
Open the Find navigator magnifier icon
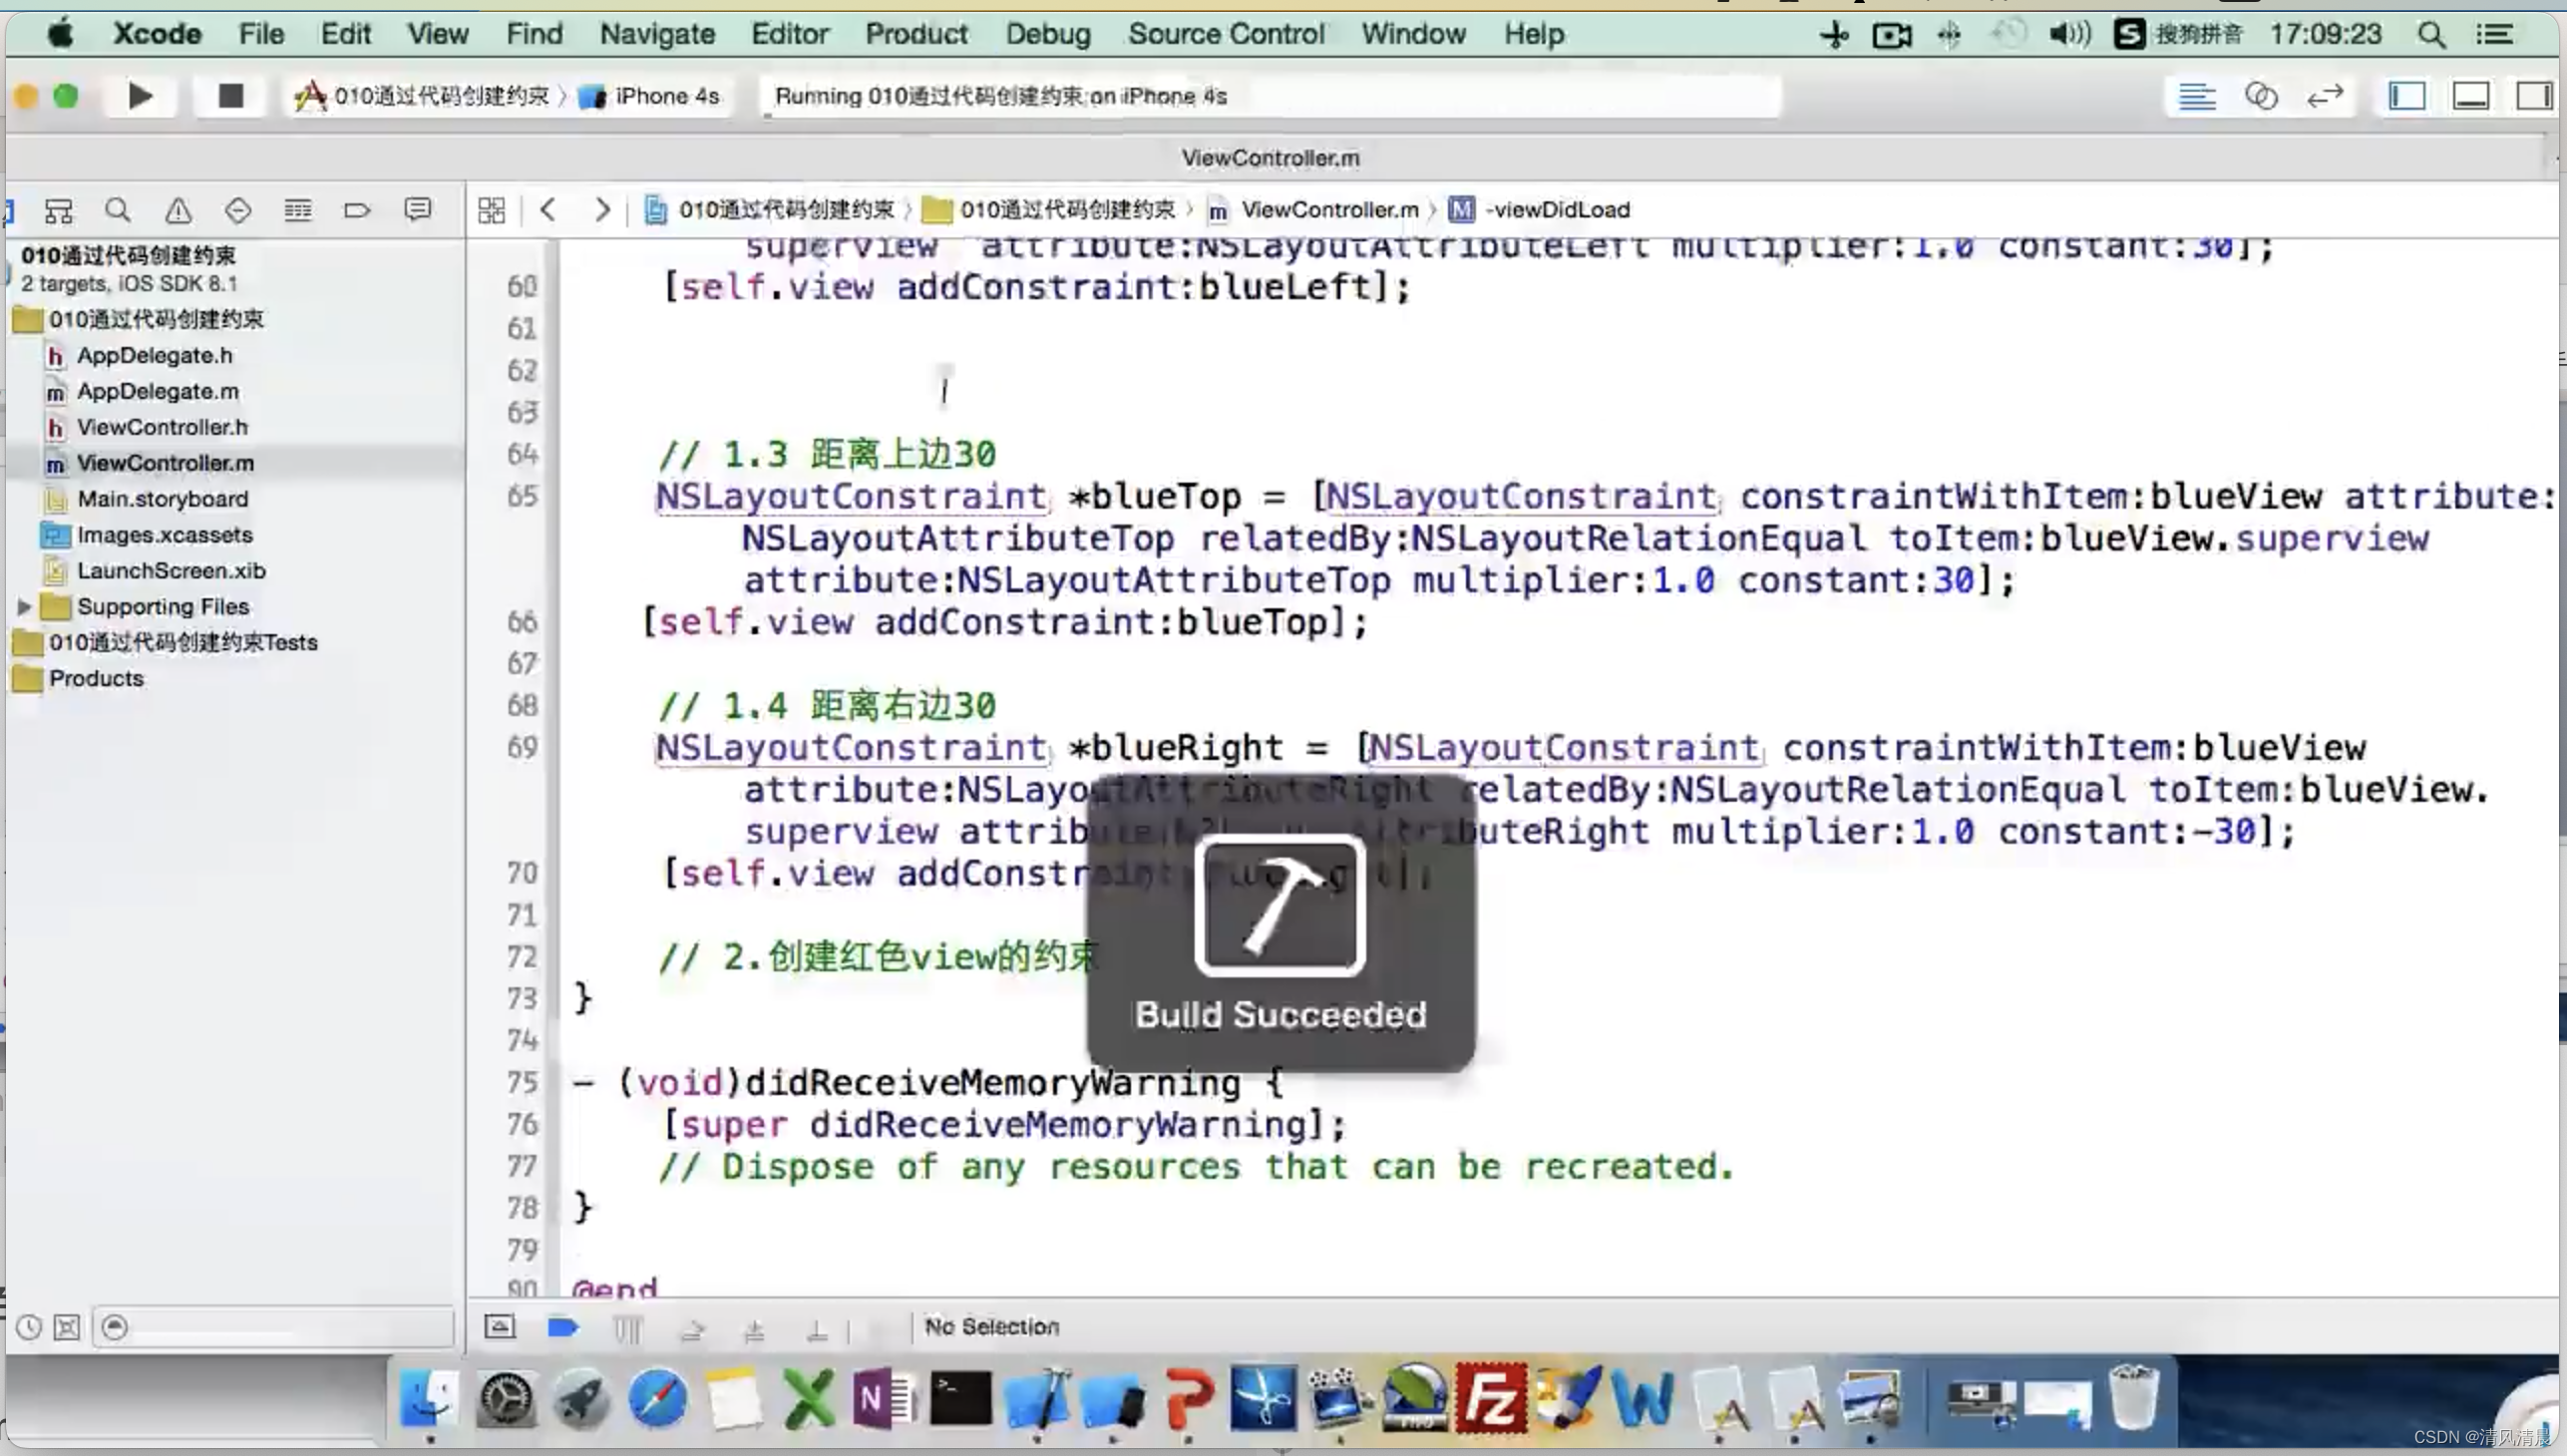pyautogui.click(x=118, y=210)
